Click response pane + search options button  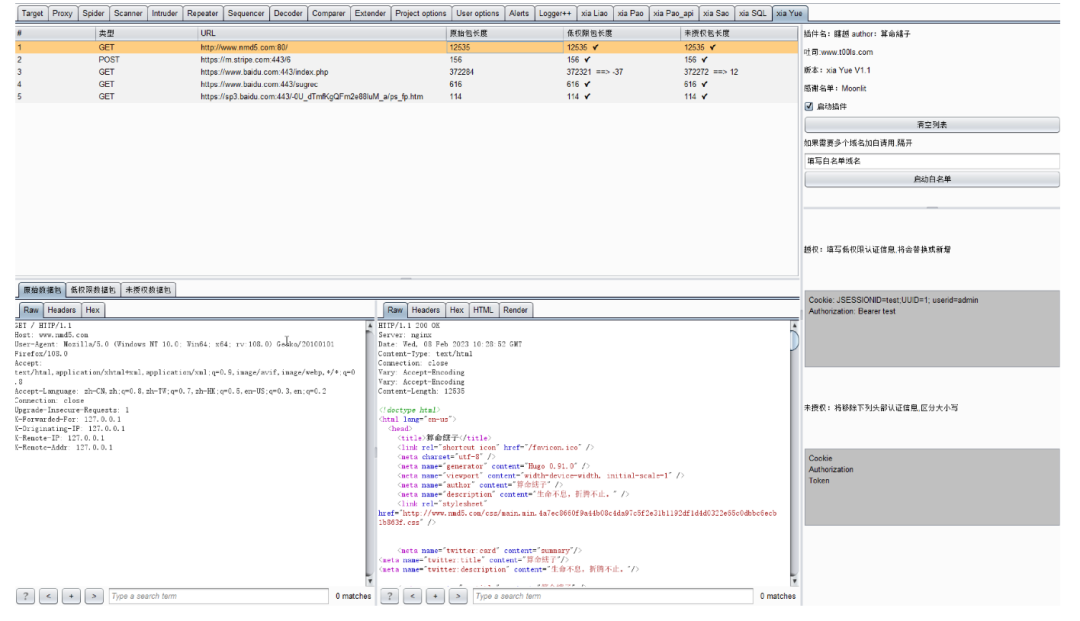pyautogui.click(x=435, y=596)
